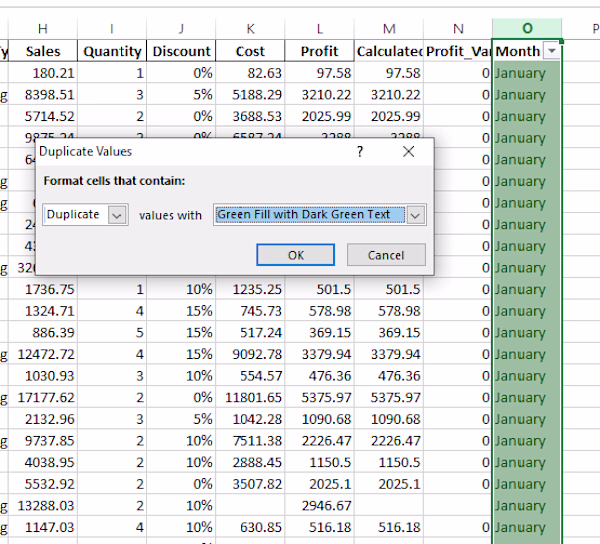The image size is (600, 544).
Task: Select Cost cell 1235.25
Action: click(250, 289)
